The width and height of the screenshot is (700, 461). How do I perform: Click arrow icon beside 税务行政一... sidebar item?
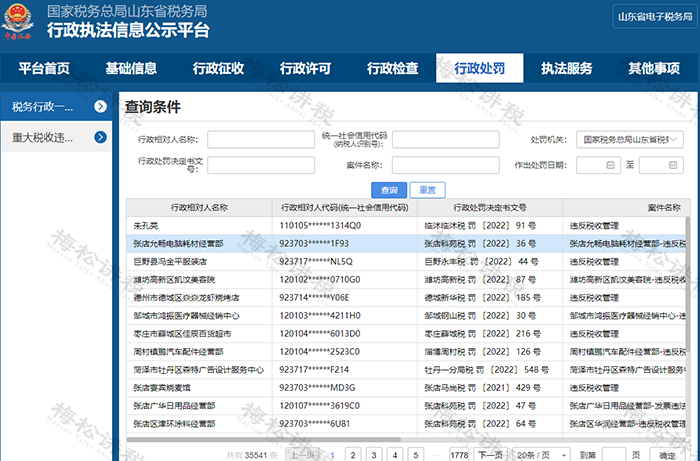pyautogui.click(x=100, y=106)
